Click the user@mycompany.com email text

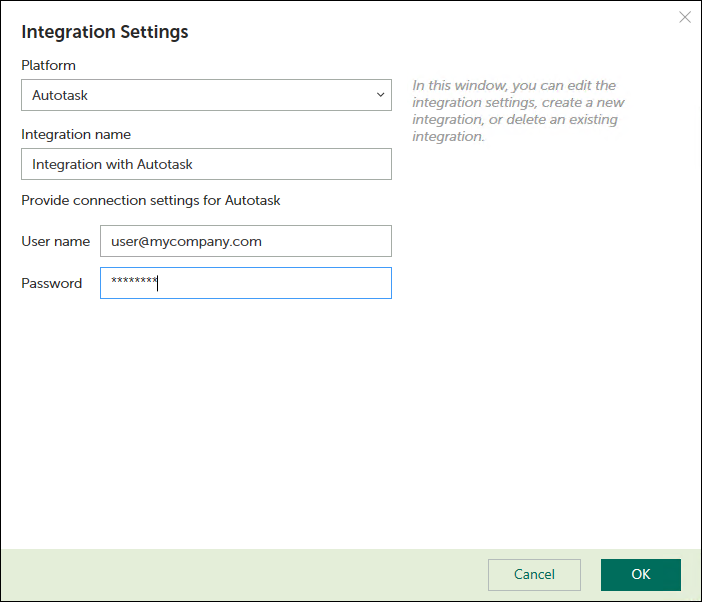pyautogui.click(x=186, y=241)
